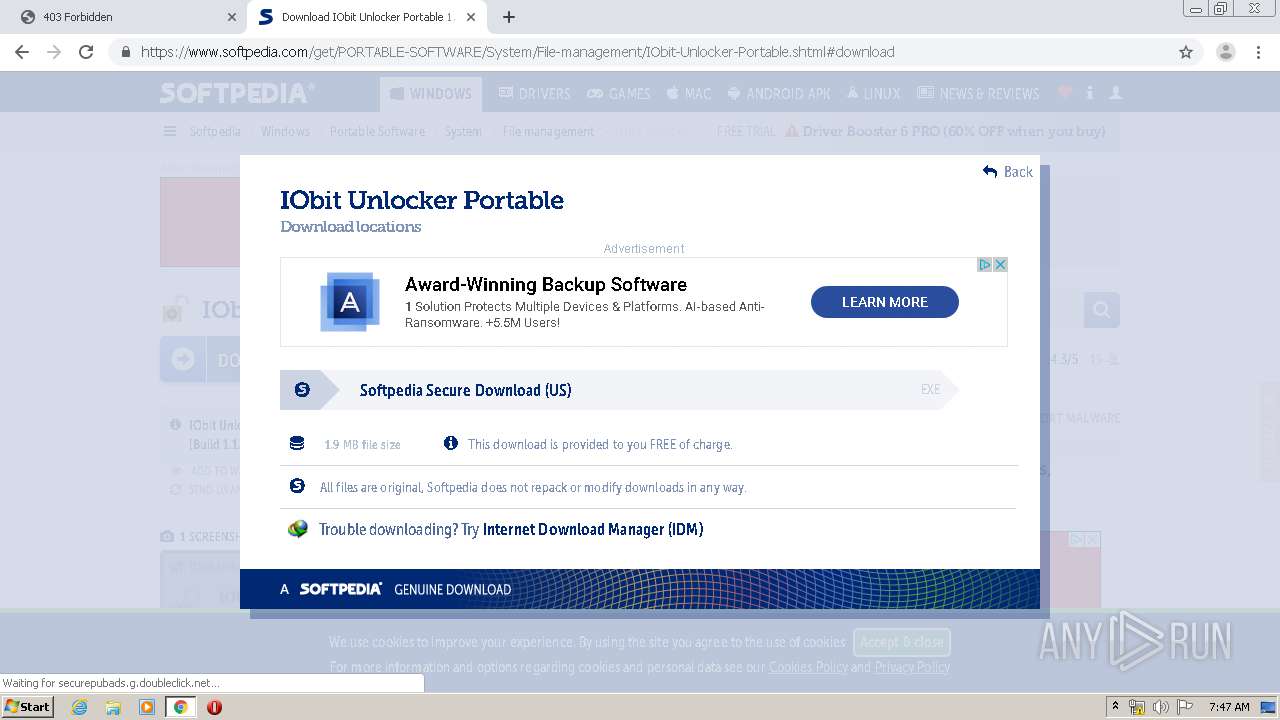Open the Privacy Policy link
Viewport: 1280px width, 720px height.
912,667
